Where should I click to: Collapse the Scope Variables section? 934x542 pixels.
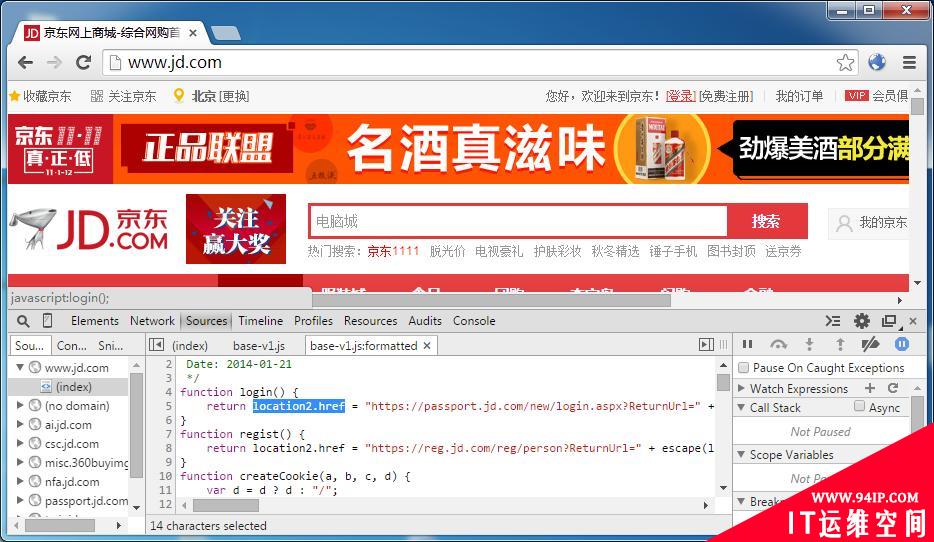coord(742,454)
